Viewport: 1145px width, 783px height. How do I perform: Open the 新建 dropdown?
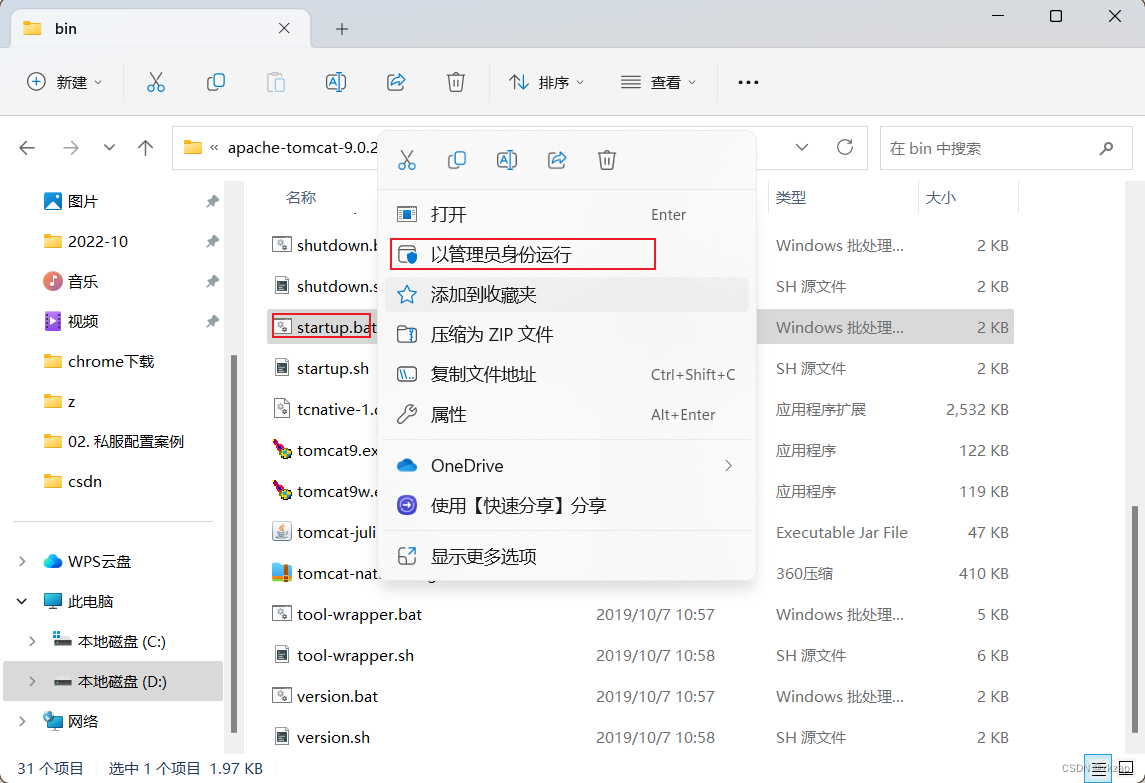64,83
